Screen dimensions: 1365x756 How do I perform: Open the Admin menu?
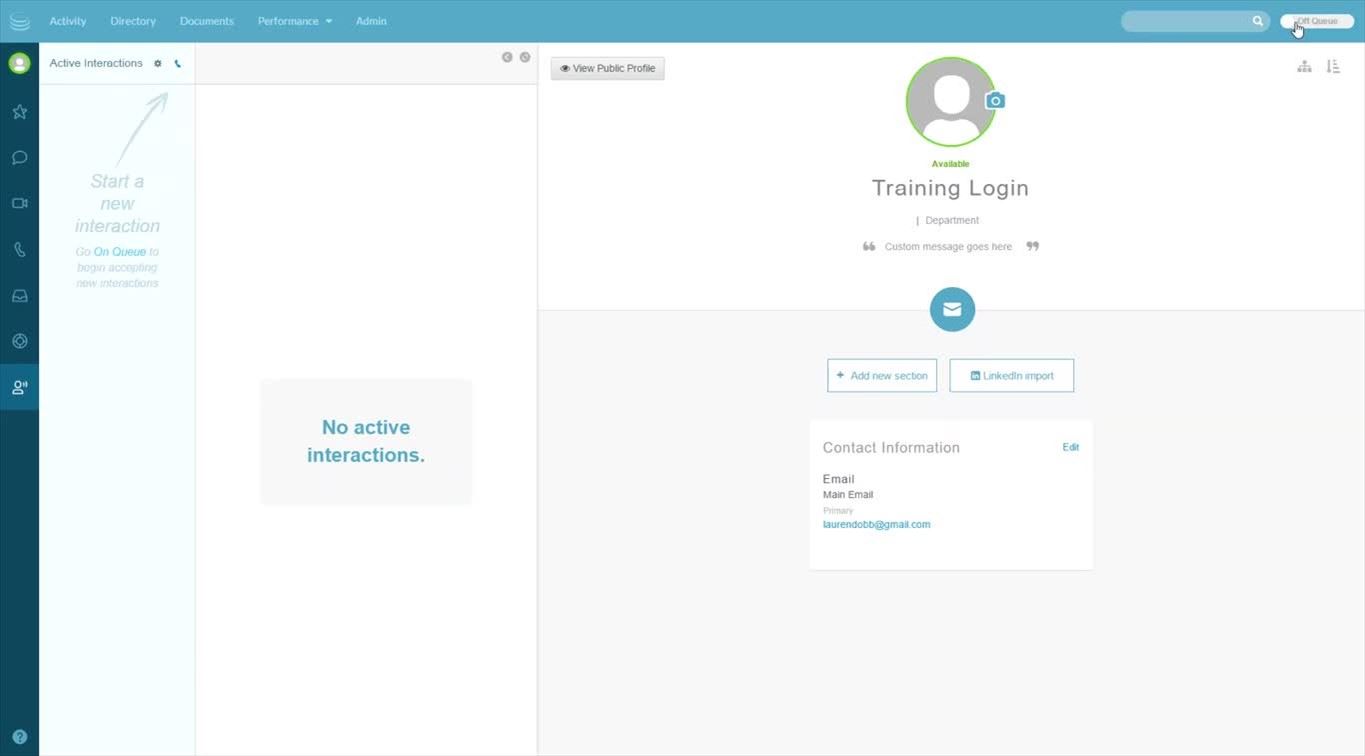pyautogui.click(x=371, y=21)
